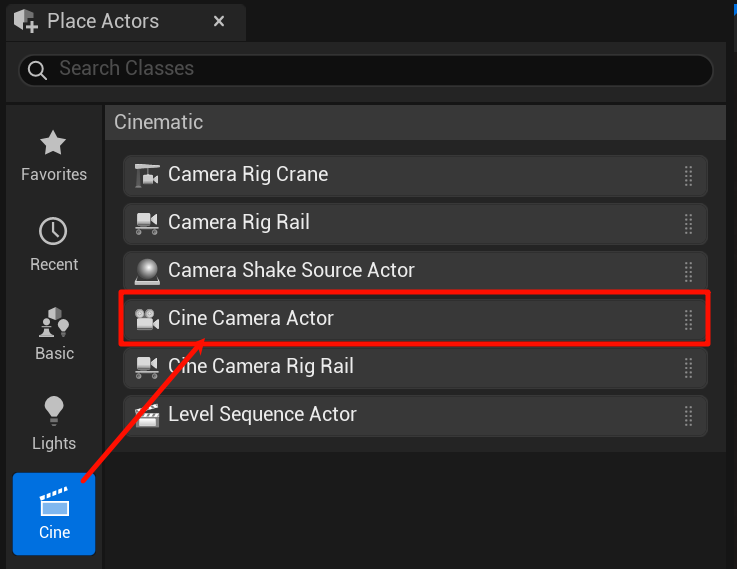
Task: Show the Lights category
Action: tap(54, 424)
